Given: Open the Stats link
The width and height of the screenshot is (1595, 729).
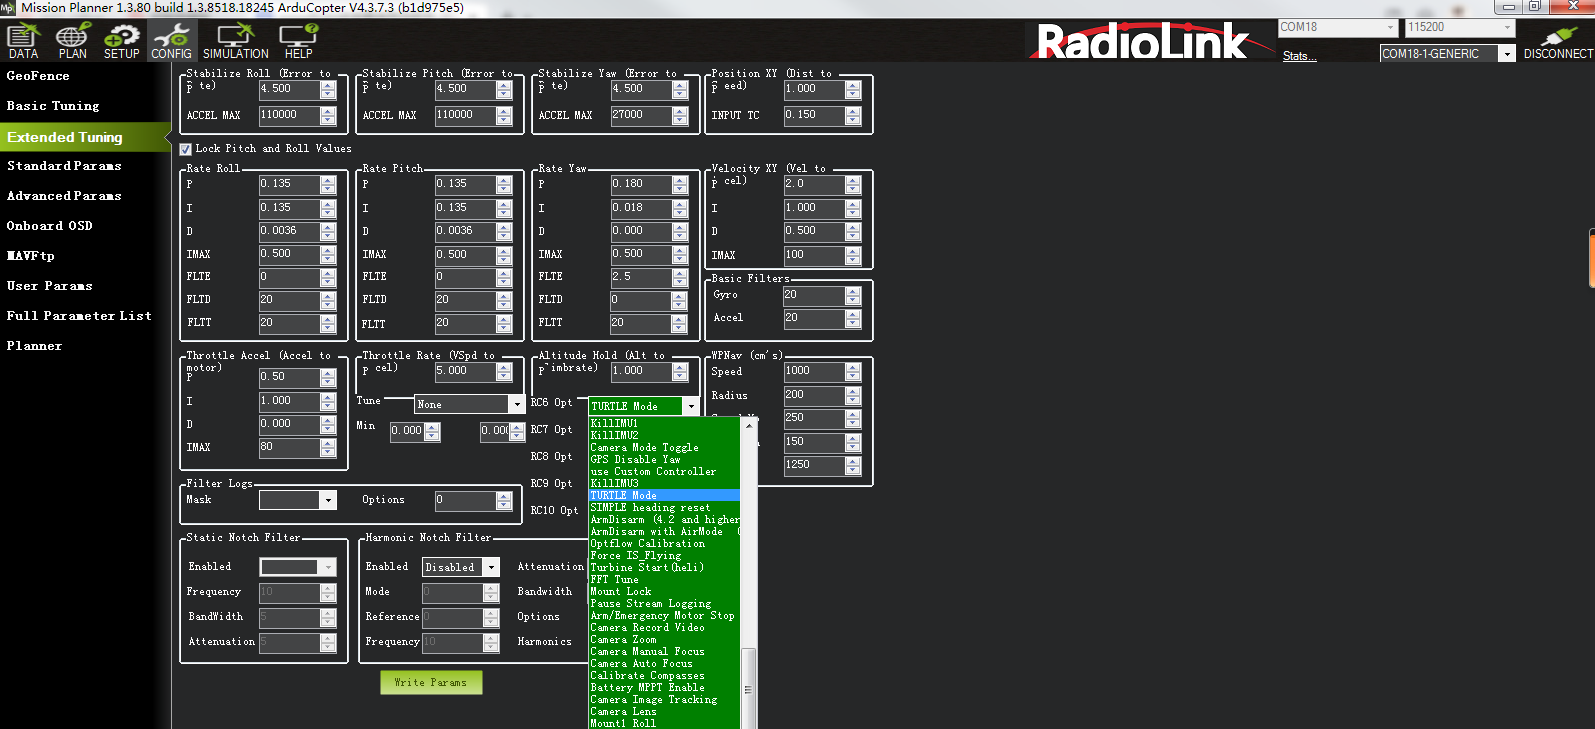Looking at the screenshot, I should pos(1299,56).
